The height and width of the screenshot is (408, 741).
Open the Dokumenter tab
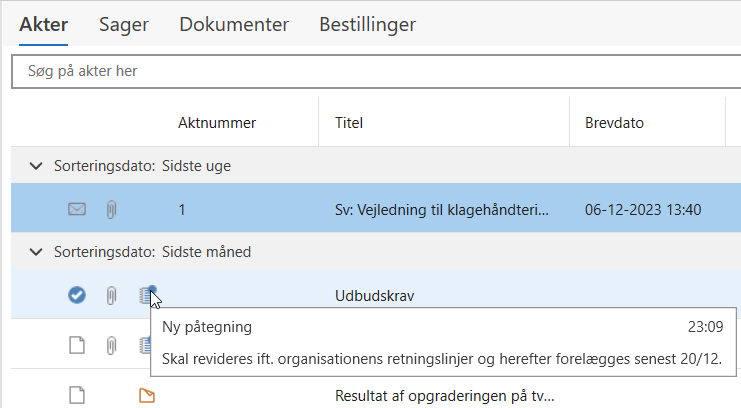(x=234, y=24)
